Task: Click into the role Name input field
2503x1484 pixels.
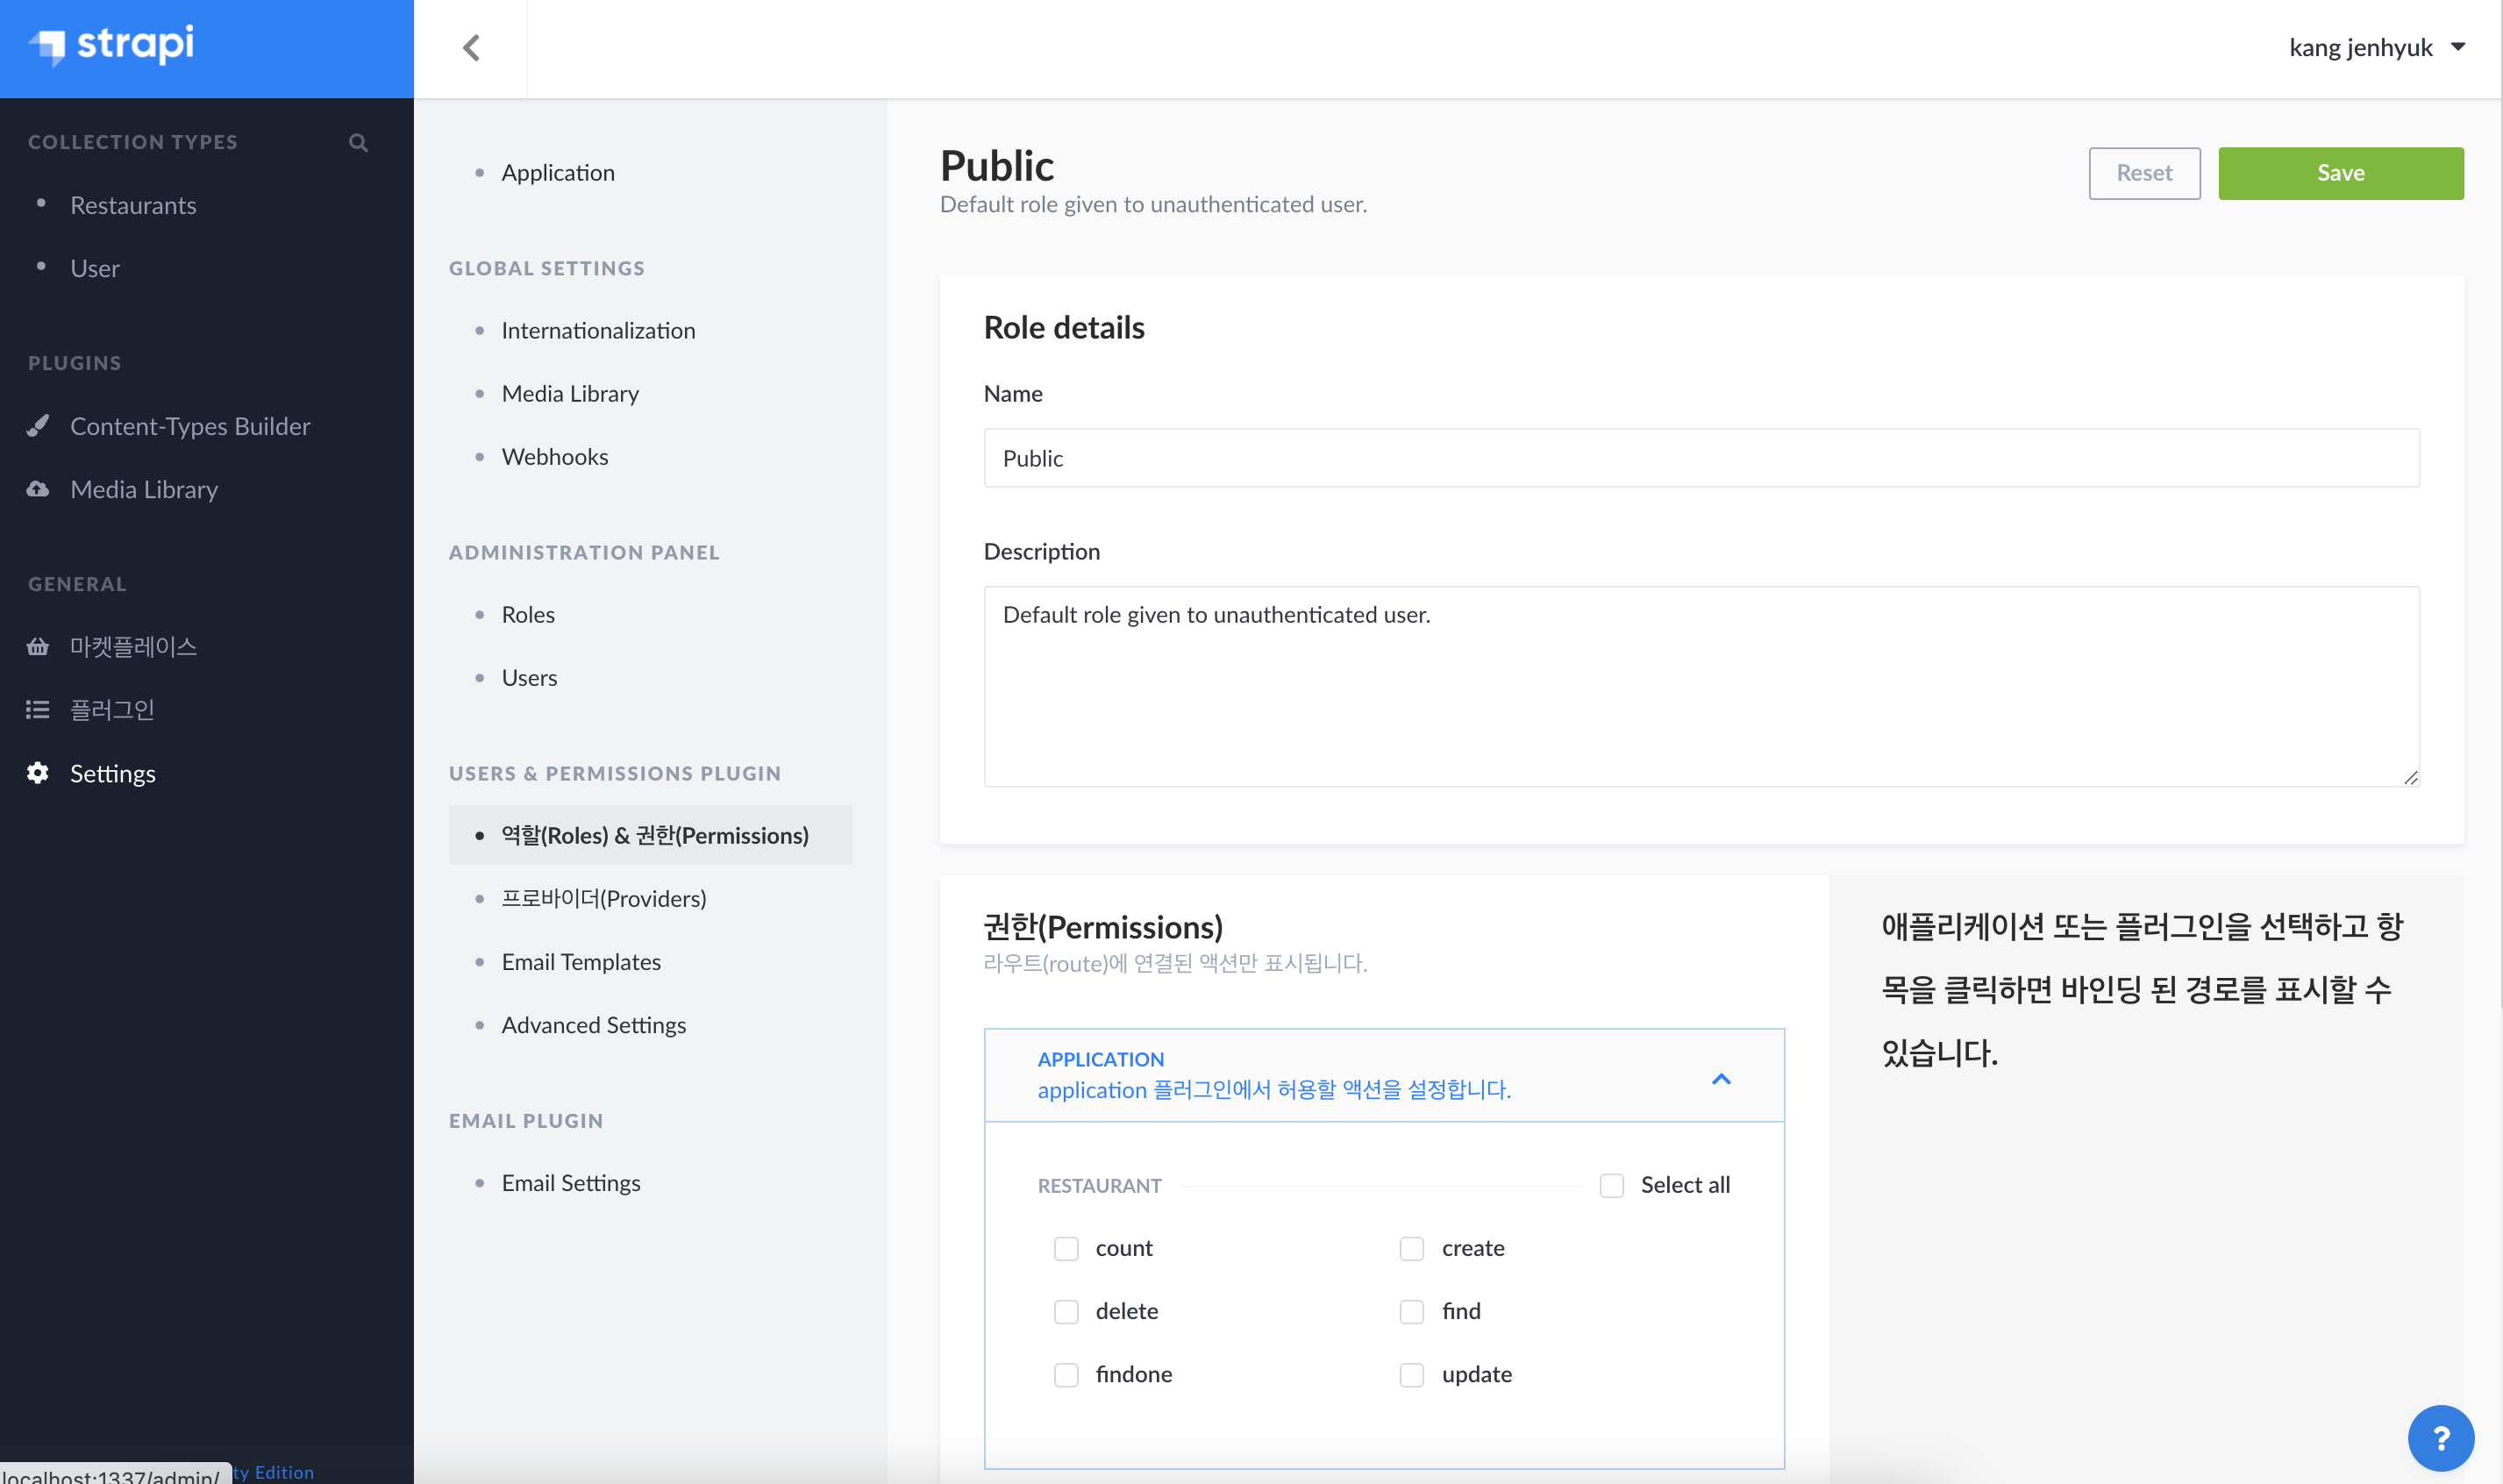Action: (1700, 458)
